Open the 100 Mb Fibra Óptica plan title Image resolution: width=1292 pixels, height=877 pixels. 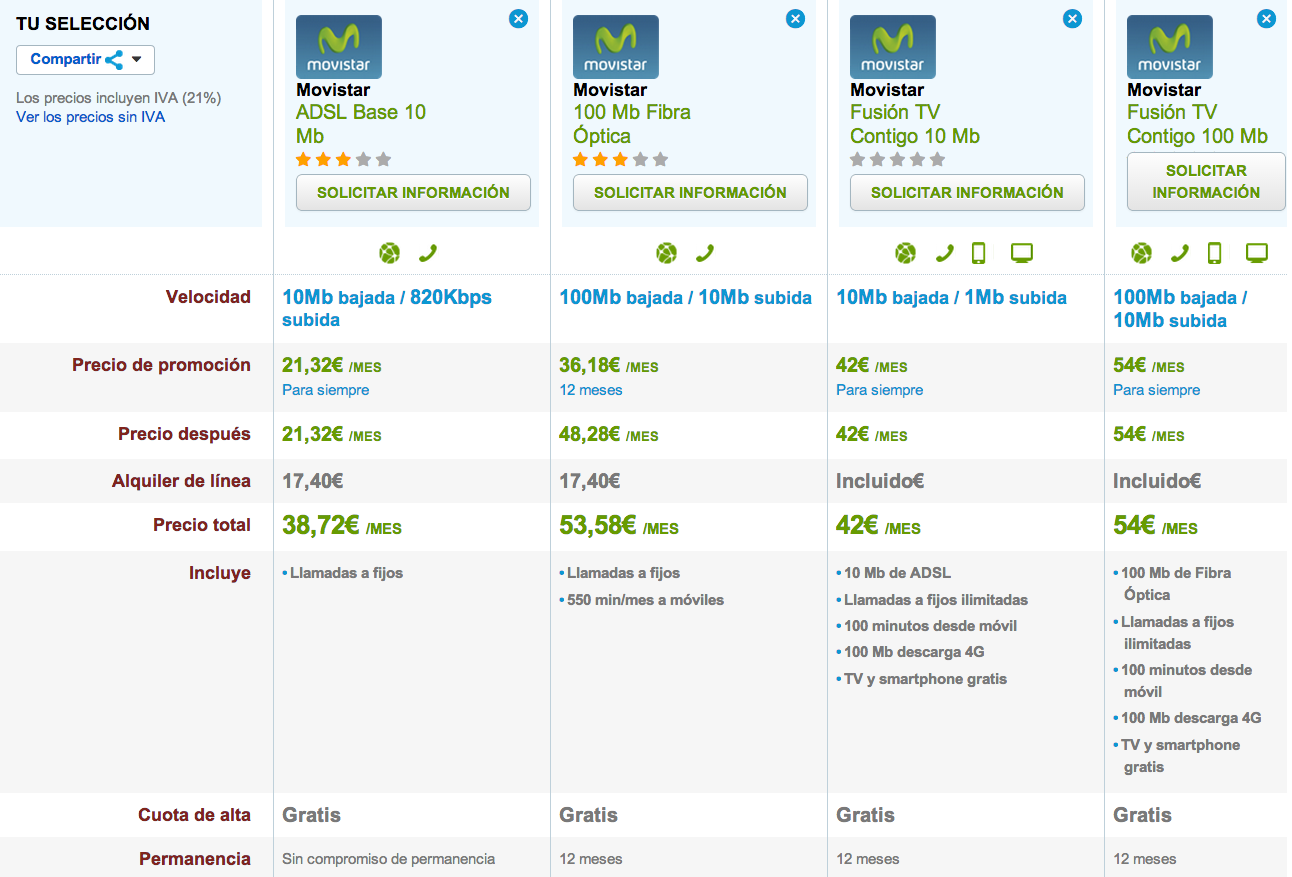[632, 124]
